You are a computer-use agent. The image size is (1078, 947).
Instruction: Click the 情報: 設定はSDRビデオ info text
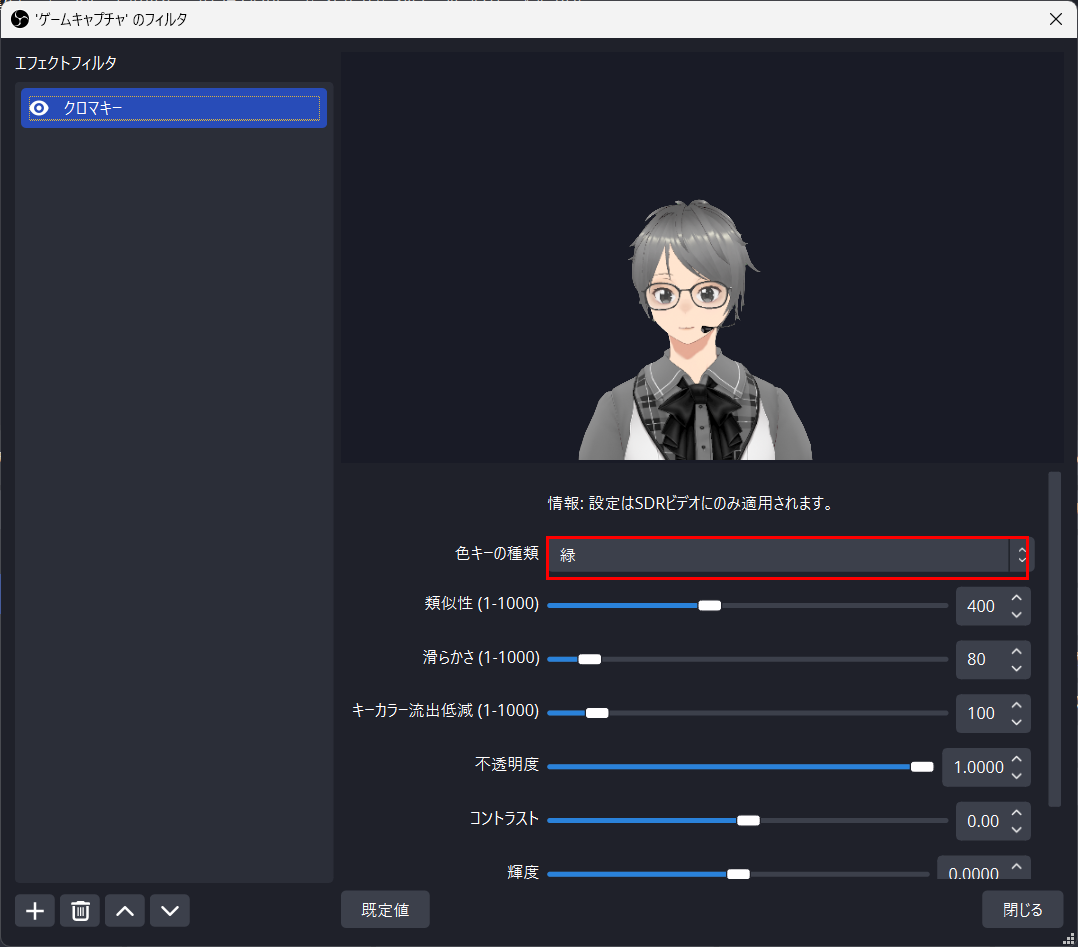pyautogui.click(x=692, y=503)
